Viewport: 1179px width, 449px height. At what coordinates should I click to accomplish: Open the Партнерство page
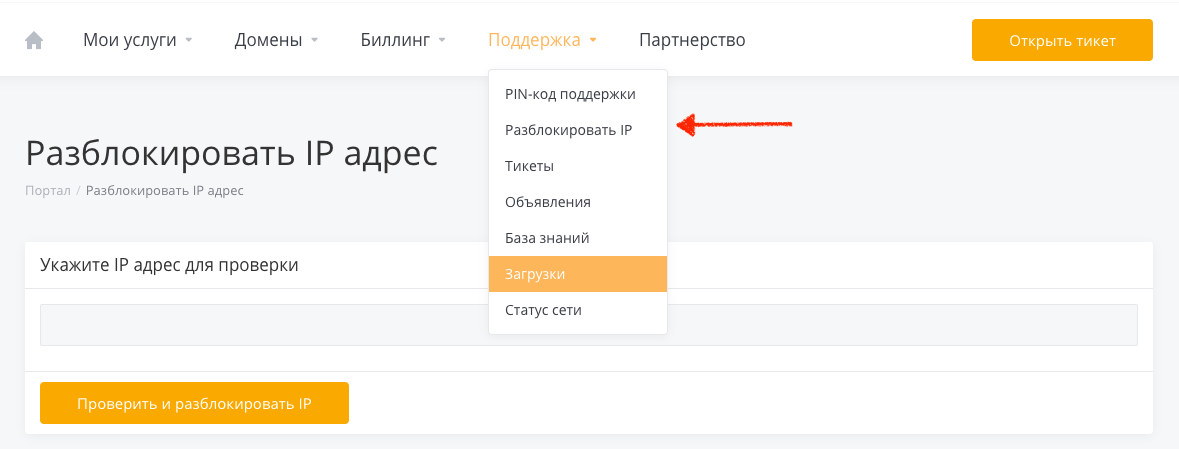(692, 40)
